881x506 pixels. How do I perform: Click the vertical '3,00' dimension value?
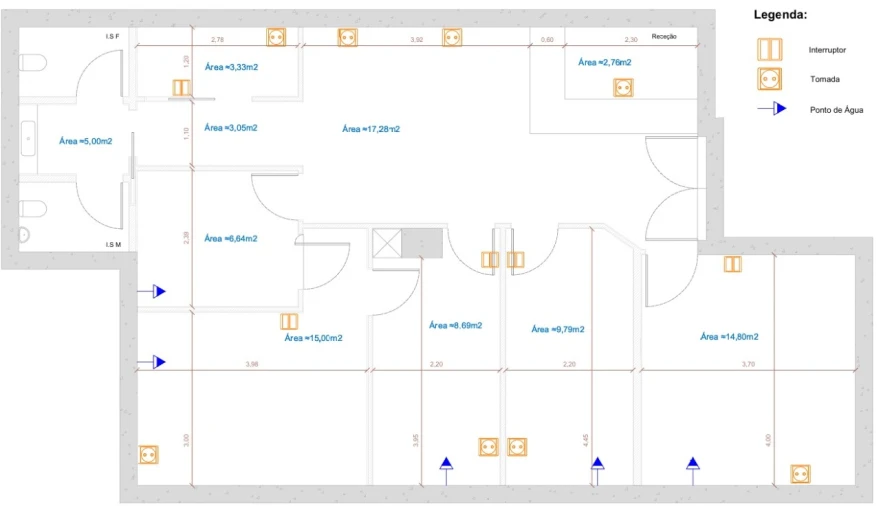click(x=187, y=440)
